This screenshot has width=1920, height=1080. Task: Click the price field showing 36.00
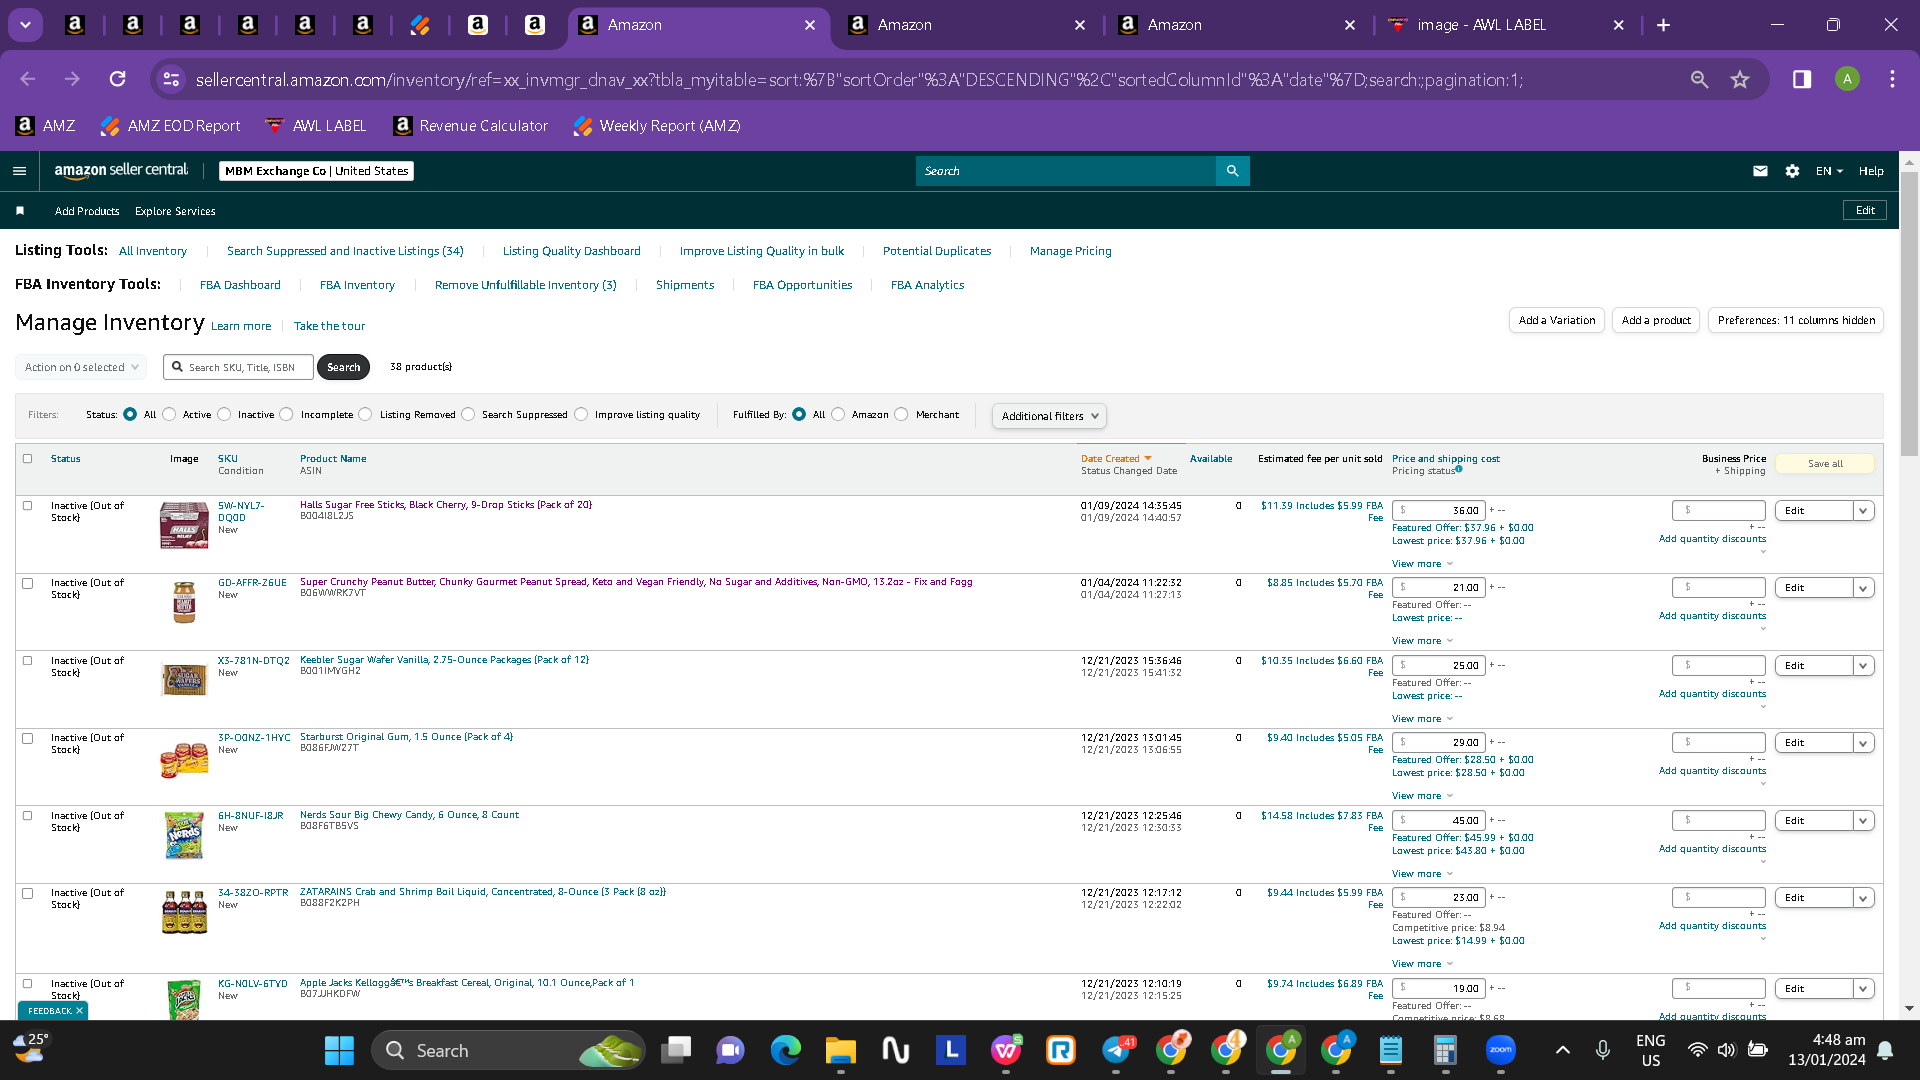[x=1439, y=510]
